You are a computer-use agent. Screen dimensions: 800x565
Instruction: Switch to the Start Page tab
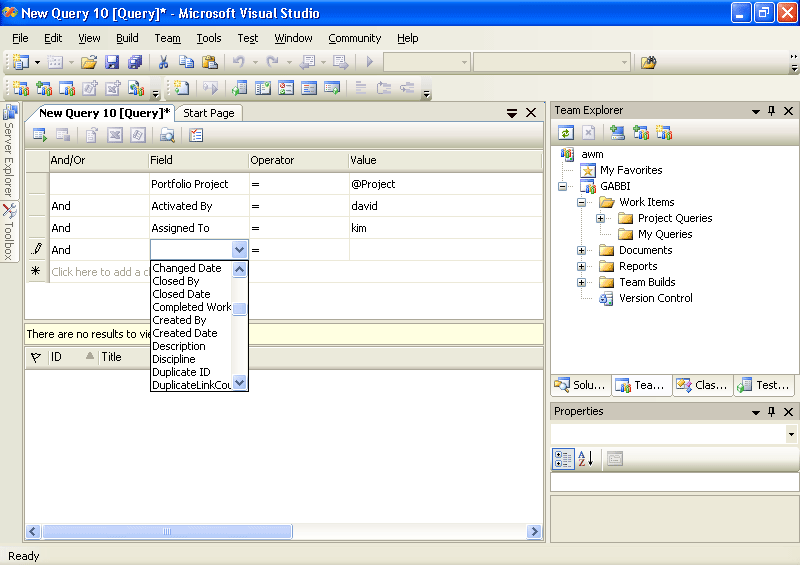[209, 113]
